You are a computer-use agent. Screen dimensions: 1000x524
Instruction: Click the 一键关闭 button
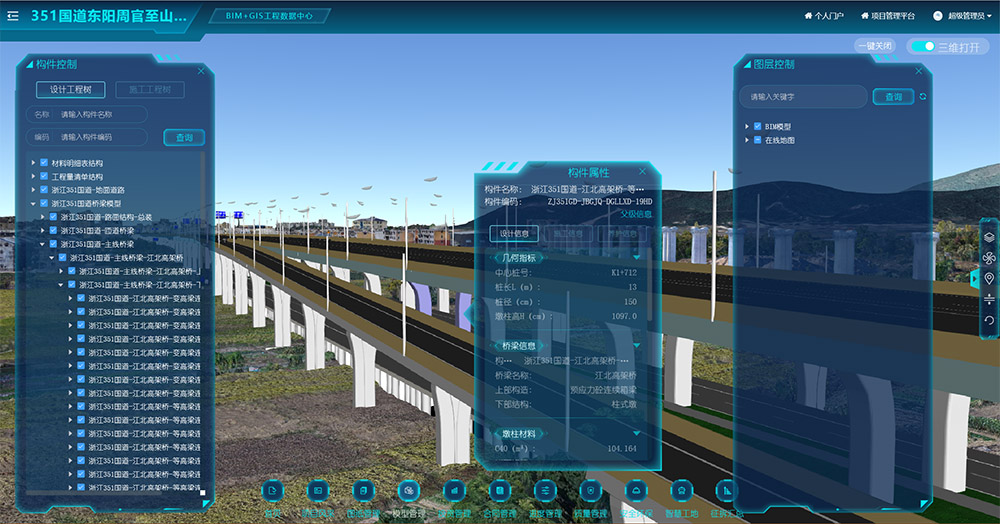click(x=874, y=46)
